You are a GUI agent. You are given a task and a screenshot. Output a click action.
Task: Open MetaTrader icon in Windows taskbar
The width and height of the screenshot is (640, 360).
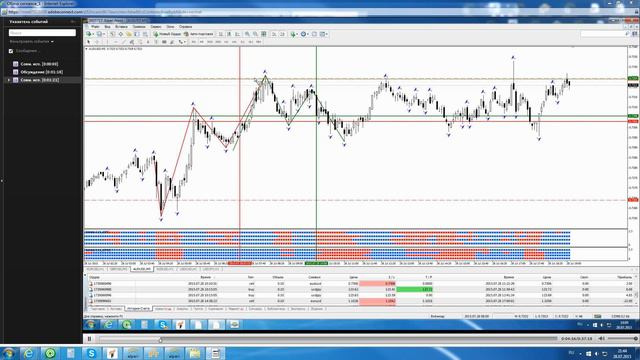tap(112, 353)
